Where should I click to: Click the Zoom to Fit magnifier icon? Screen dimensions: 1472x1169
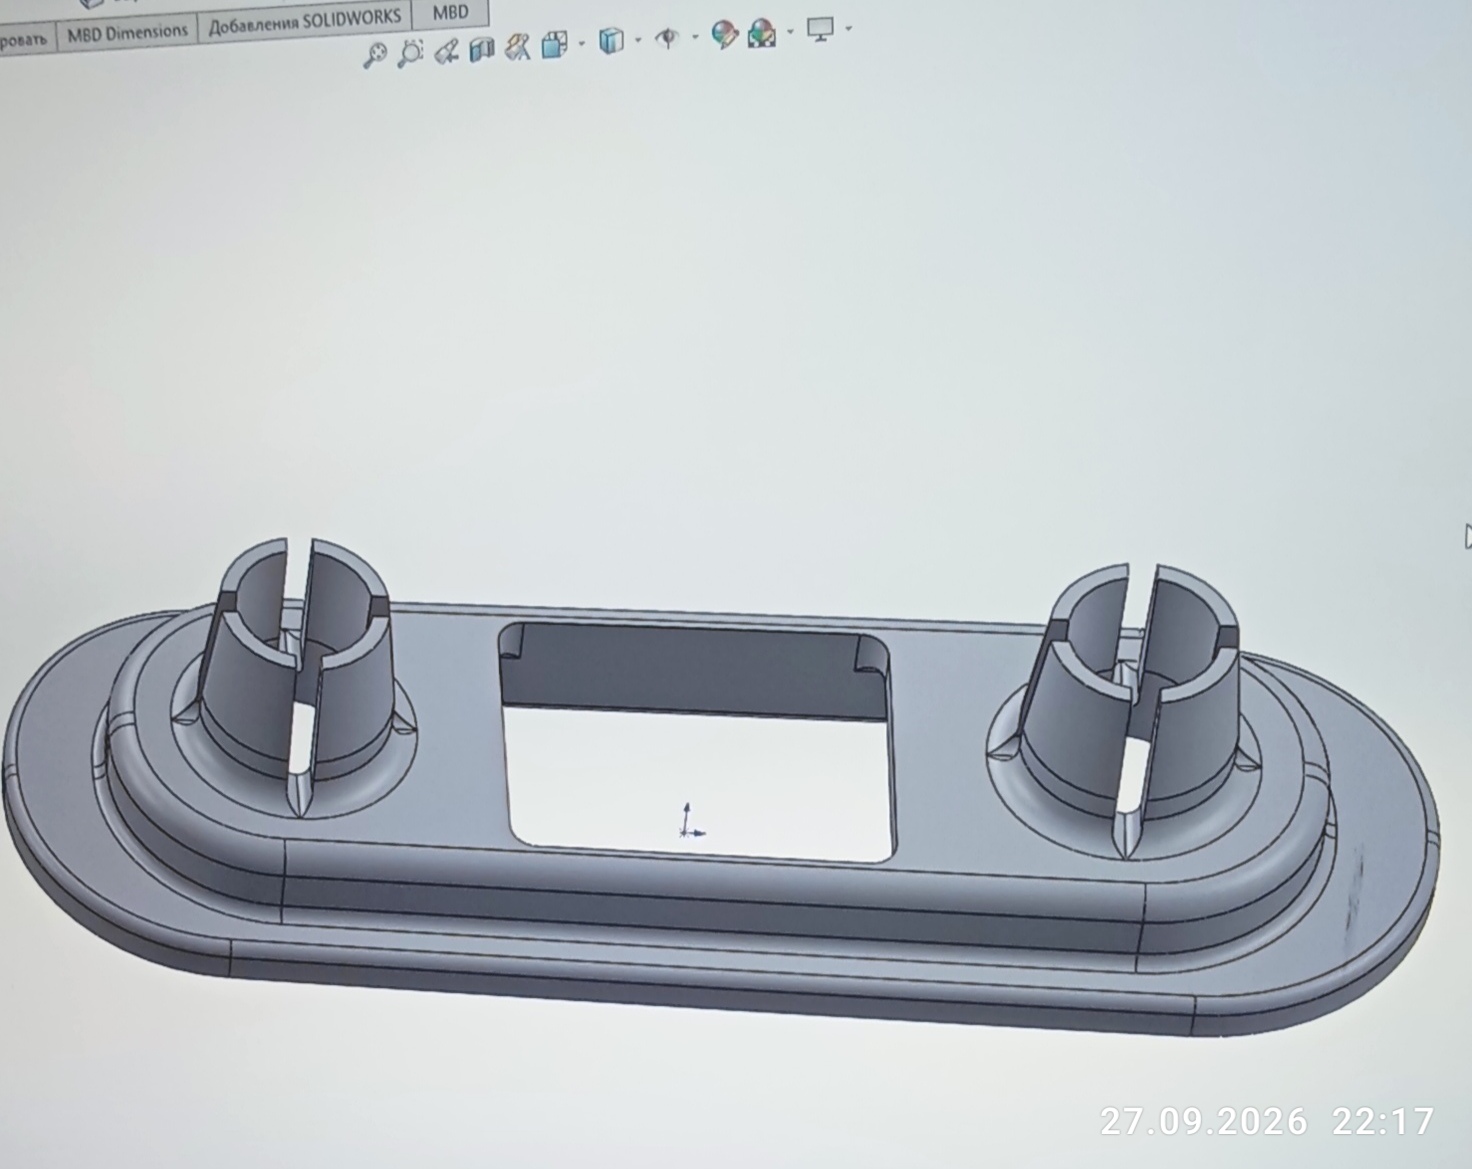pyautogui.click(x=375, y=54)
